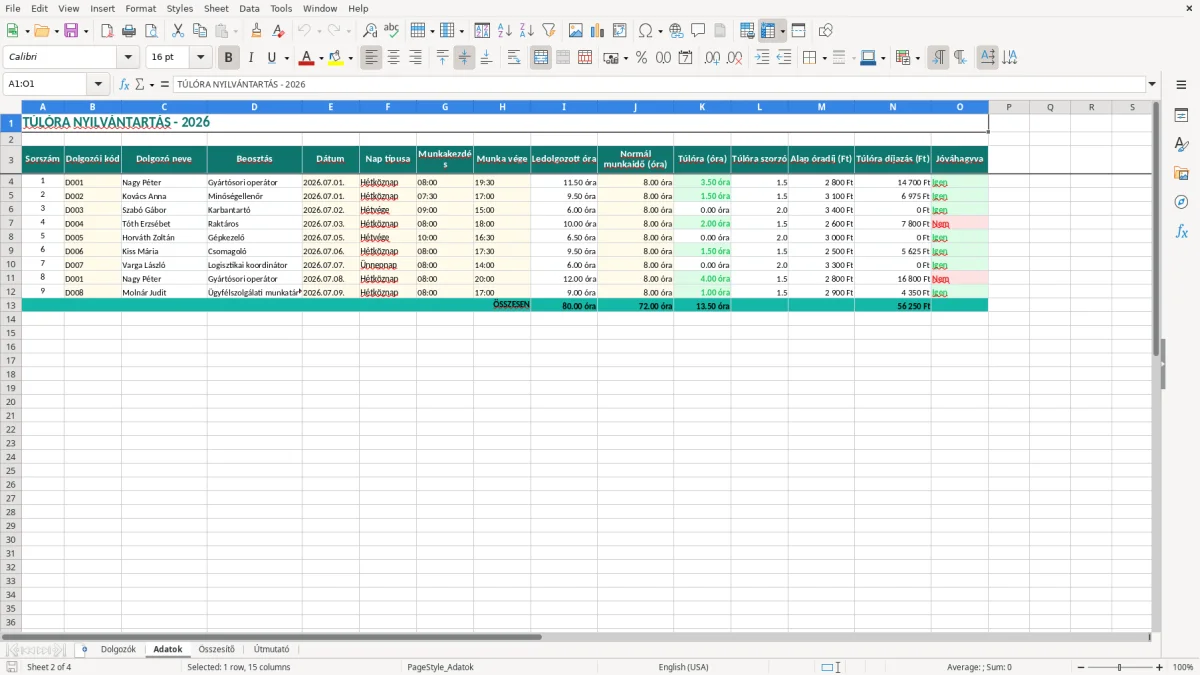Click zoom out minus button

tap(1080, 667)
